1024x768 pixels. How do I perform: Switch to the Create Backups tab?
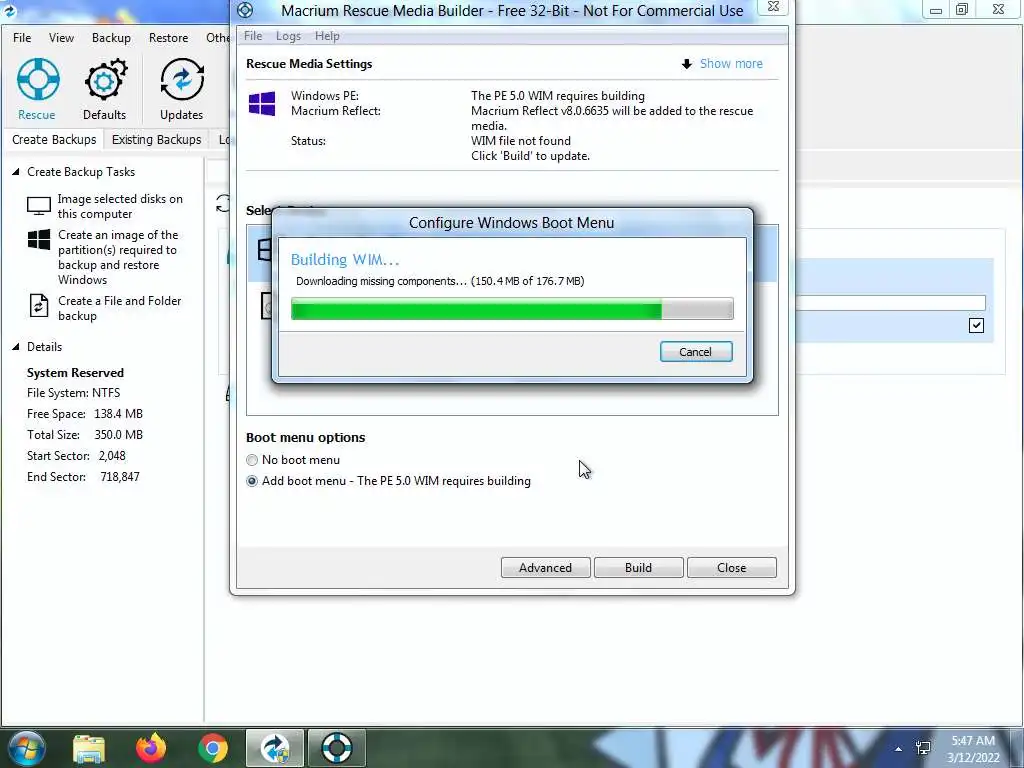[54, 140]
